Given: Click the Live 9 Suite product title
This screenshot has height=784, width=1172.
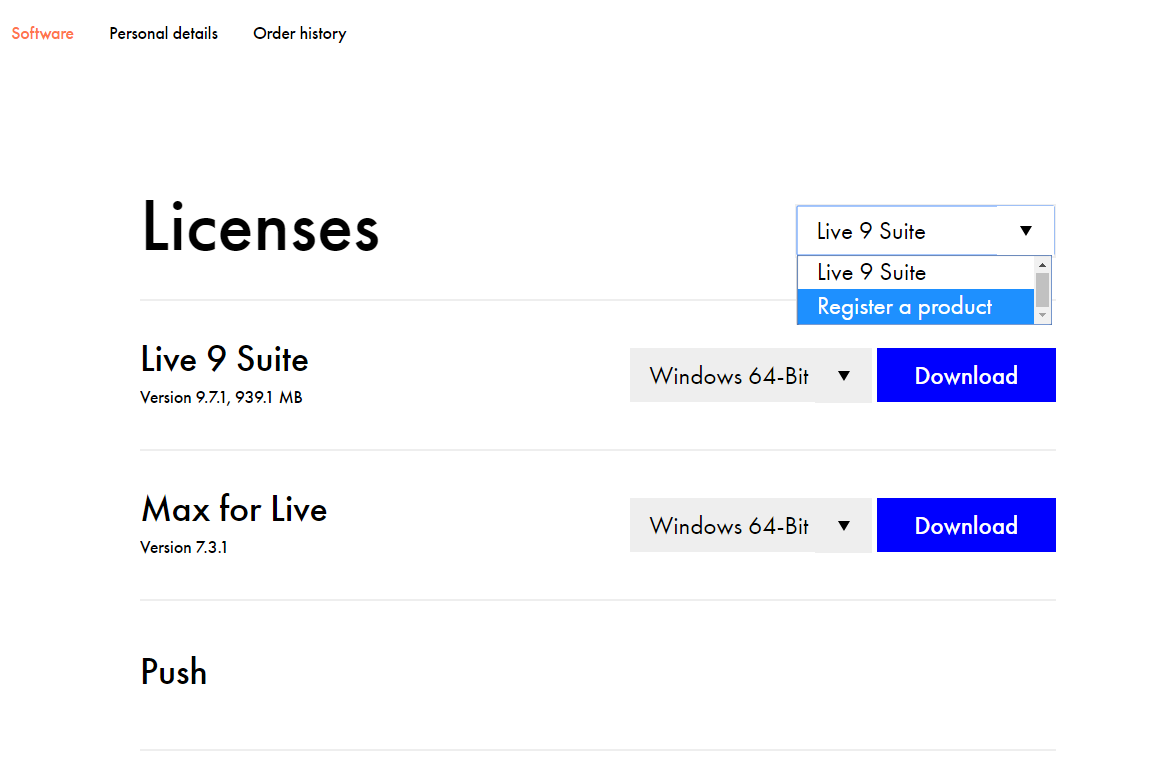Looking at the screenshot, I should point(224,359).
